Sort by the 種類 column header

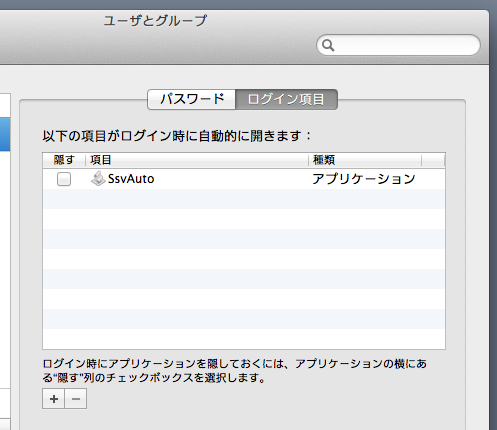pos(365,160)
